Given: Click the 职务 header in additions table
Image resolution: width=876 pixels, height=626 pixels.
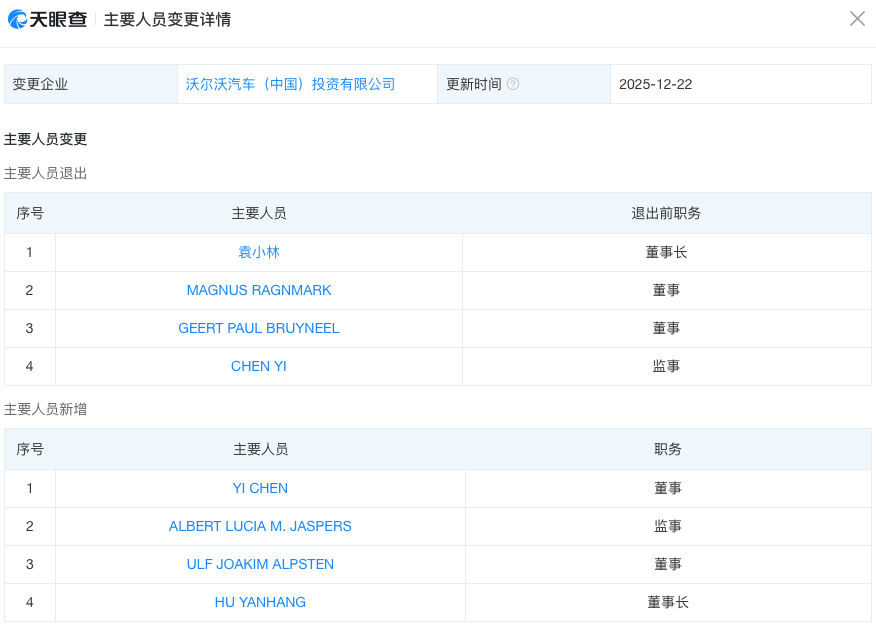Looking at the screenshot, I should pos(668,450).
